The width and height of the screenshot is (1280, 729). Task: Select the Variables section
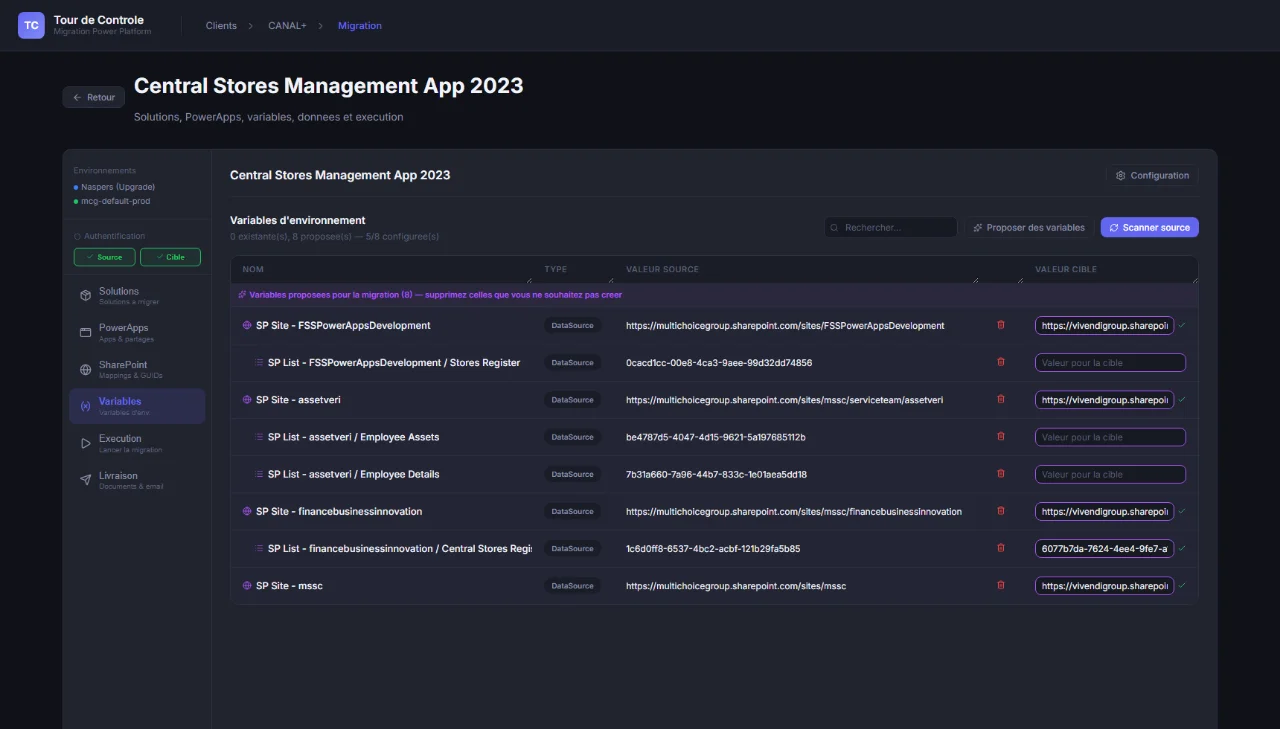click(x=137, y=406)
